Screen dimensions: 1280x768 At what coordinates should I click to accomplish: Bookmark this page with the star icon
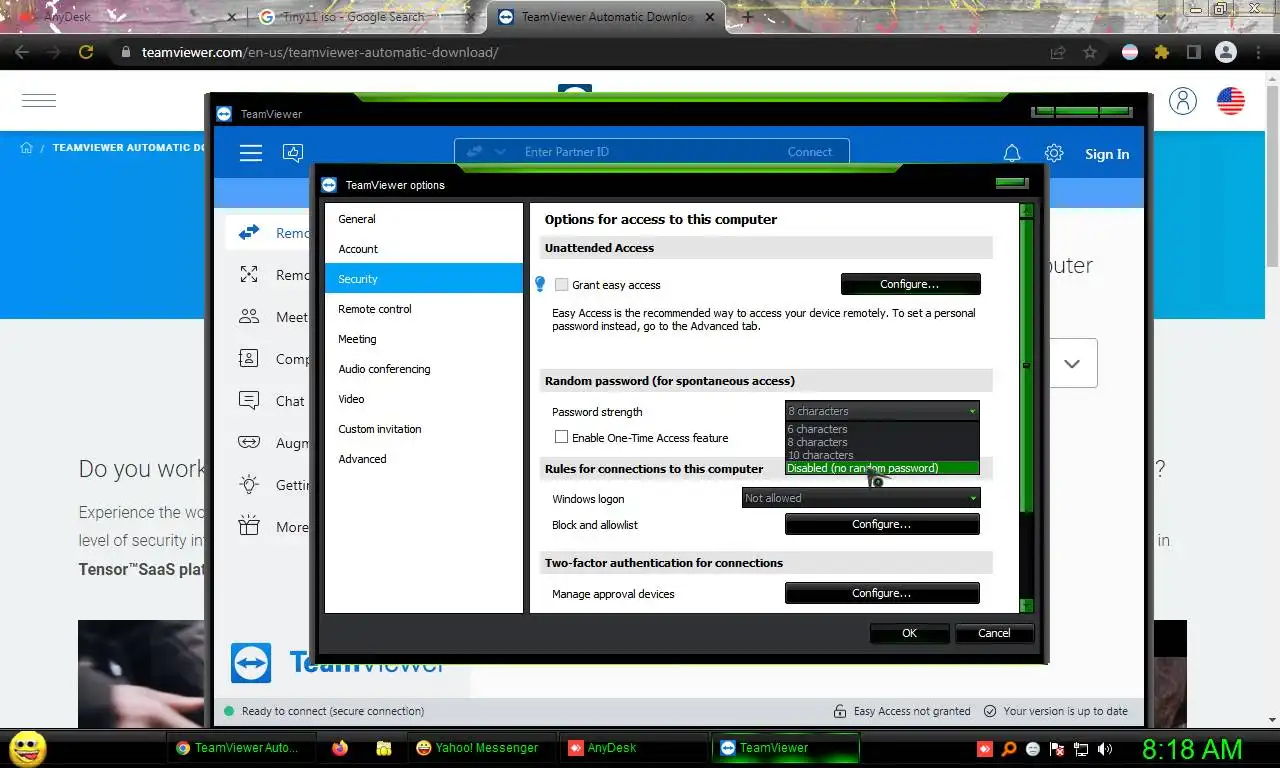[1090, 52]
